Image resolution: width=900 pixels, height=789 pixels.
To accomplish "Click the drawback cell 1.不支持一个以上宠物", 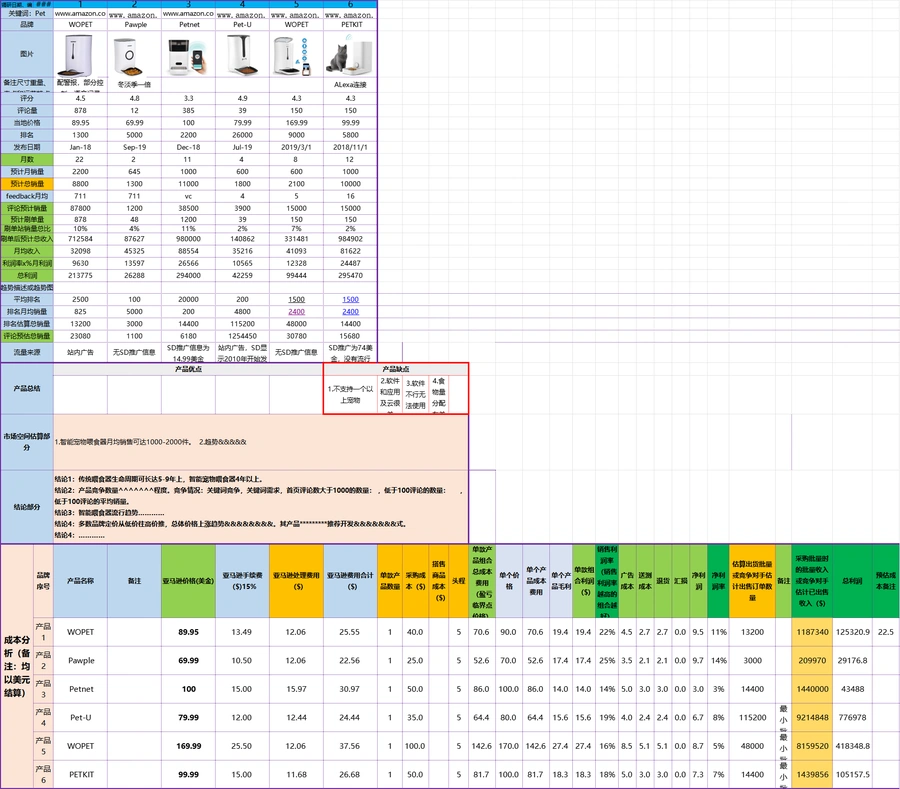I will pyautogui.click(x=351, y=395).
